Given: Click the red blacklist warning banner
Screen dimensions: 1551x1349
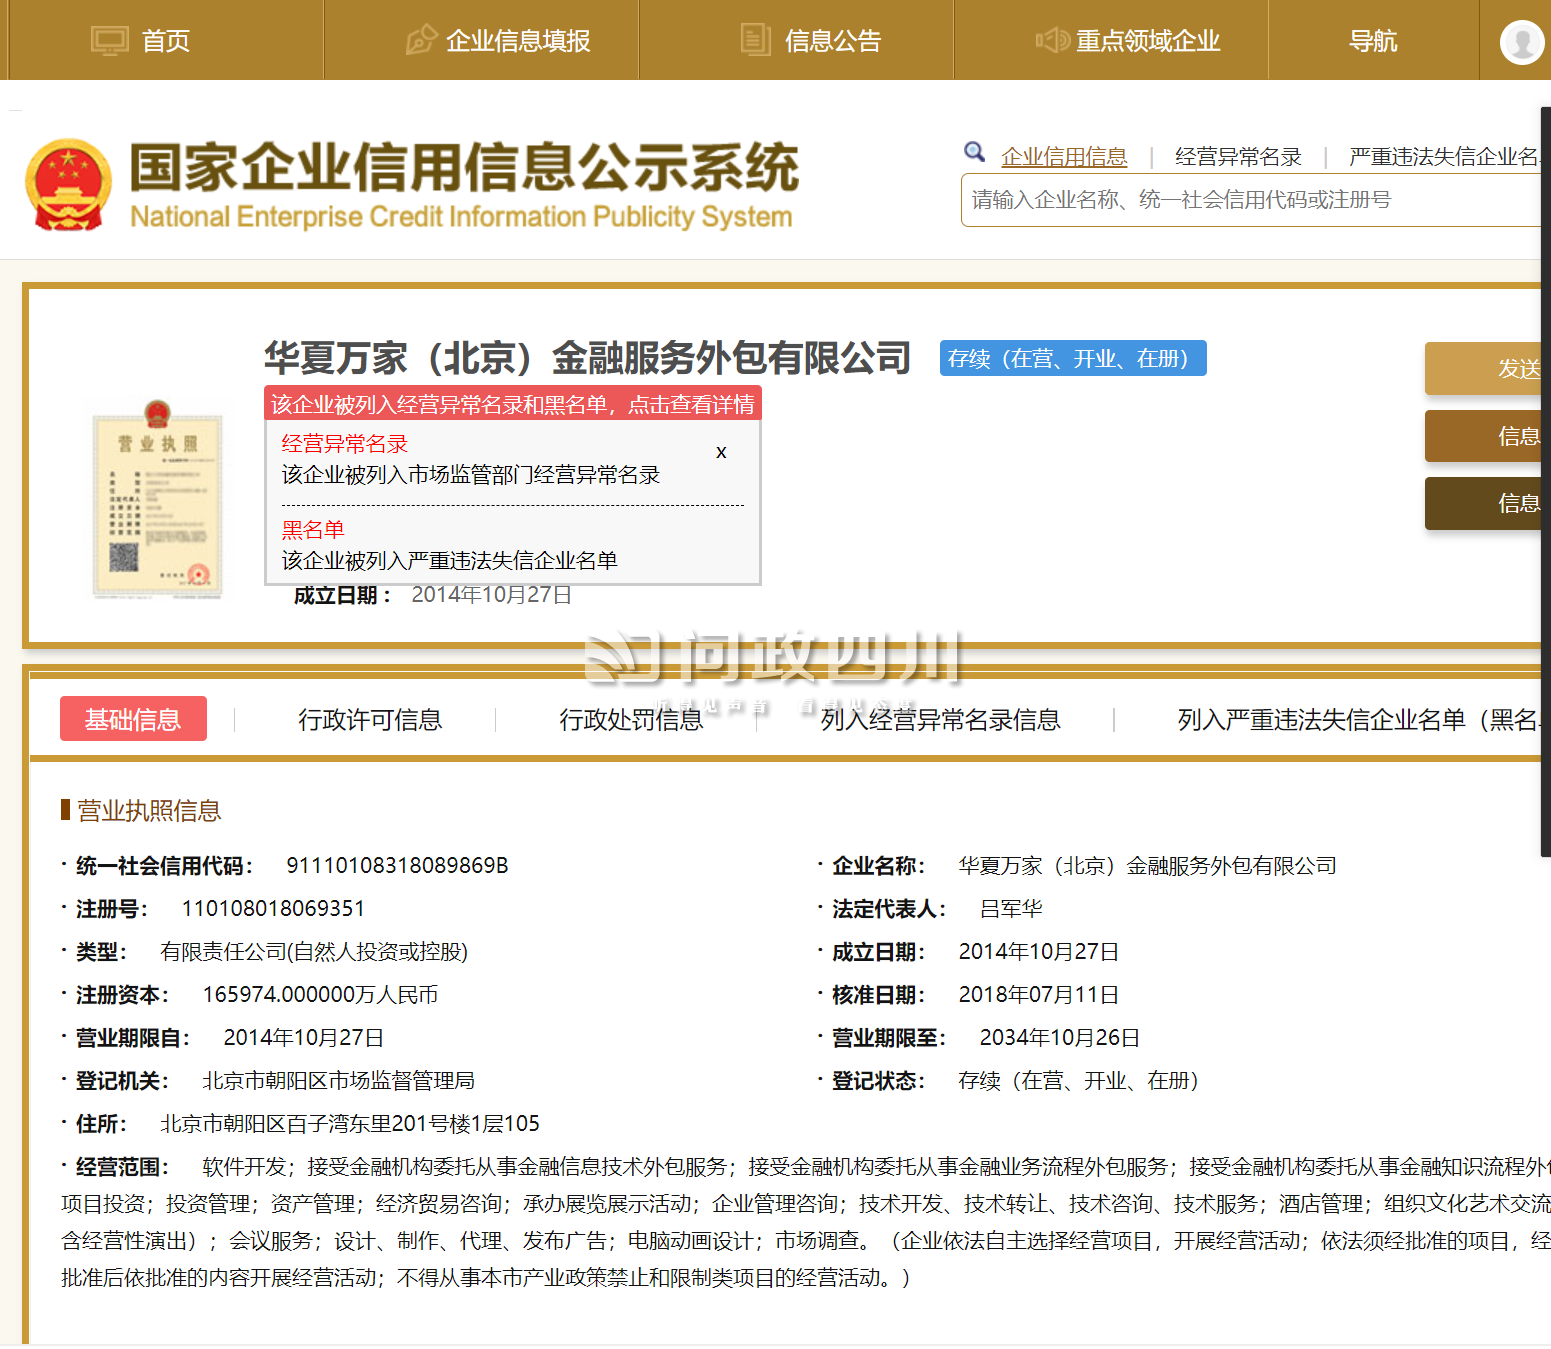Looking at the screenshot, I should click(512, 404).
